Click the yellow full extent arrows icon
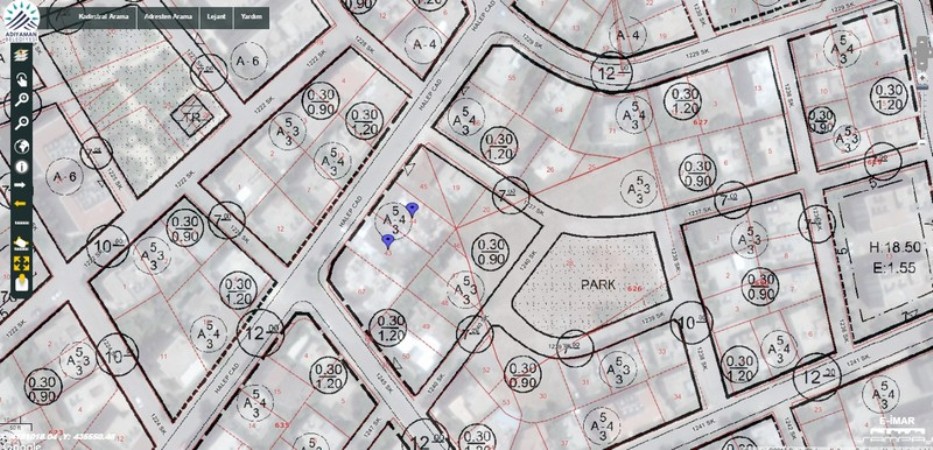933x450 pixels. (21, 264)
